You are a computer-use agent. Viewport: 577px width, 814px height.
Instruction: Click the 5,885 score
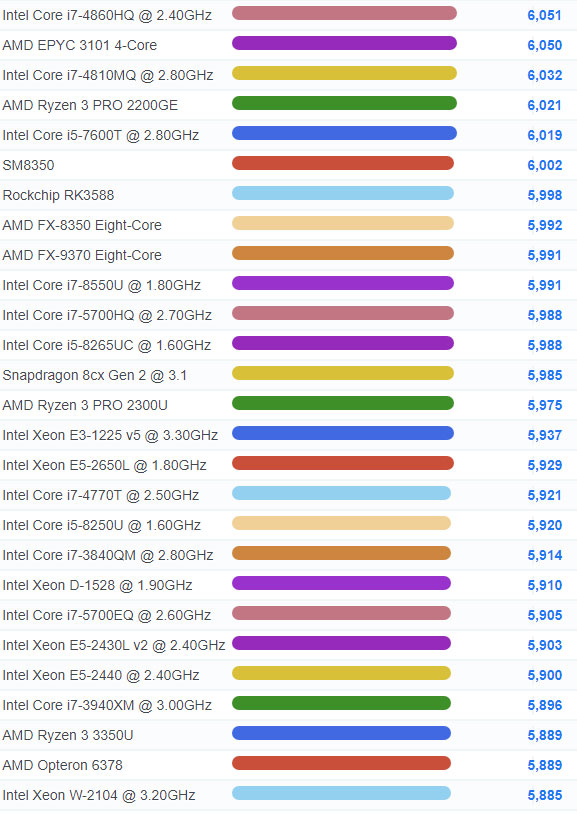545,795
